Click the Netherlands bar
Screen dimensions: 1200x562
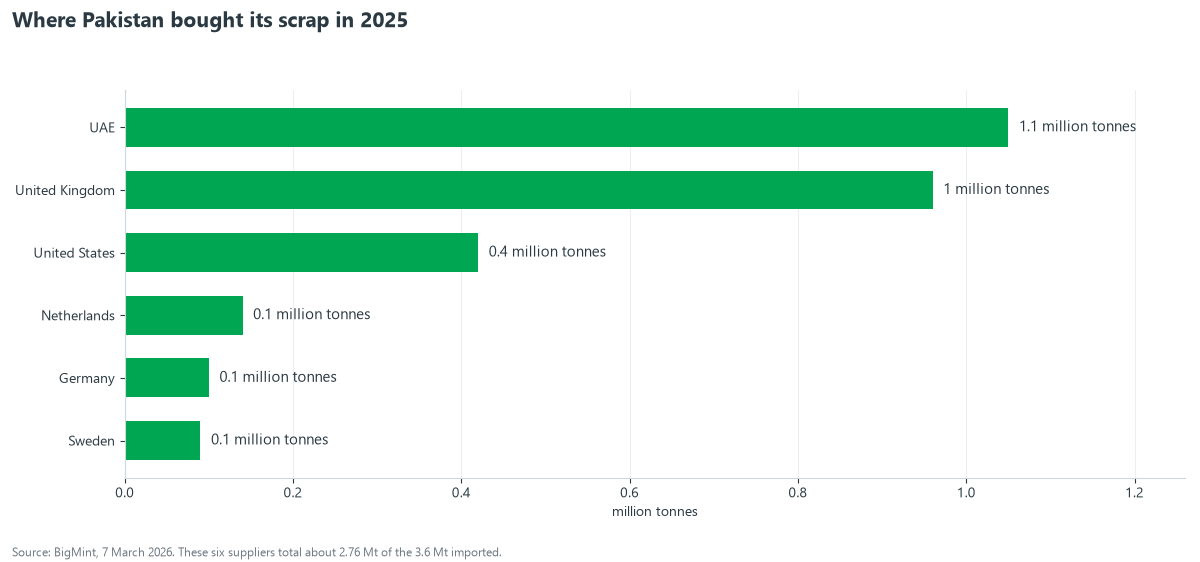pyautogui.click(x=184, y=315)
